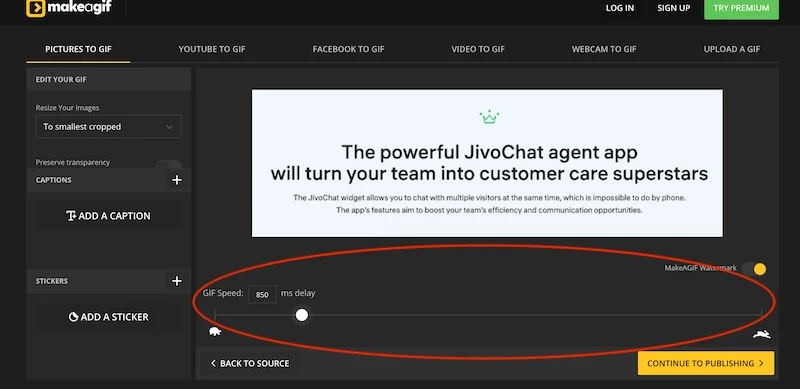Click the rabbit fast speed icon
The image size is (800, 389).
(762, 334)
